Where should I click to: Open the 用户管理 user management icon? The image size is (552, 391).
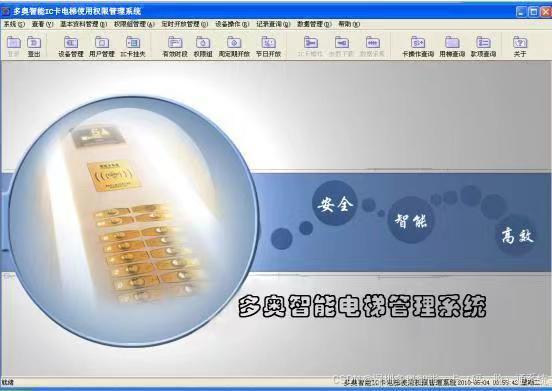102,46
